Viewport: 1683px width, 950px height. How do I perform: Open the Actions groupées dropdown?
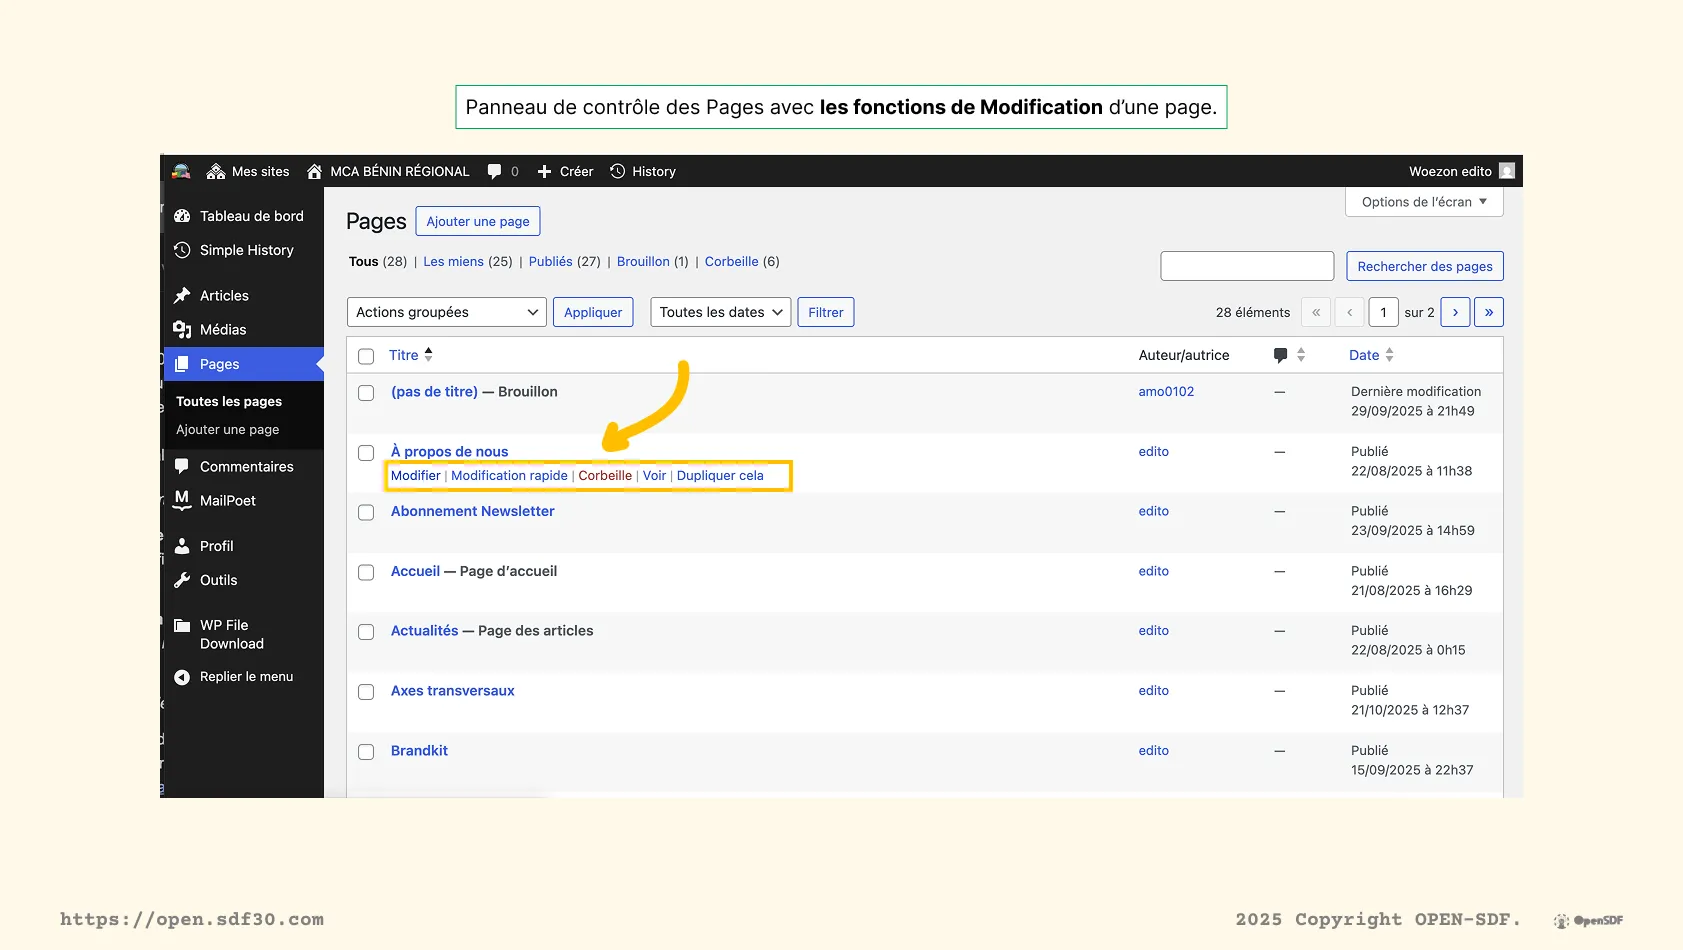click(446, 312)
